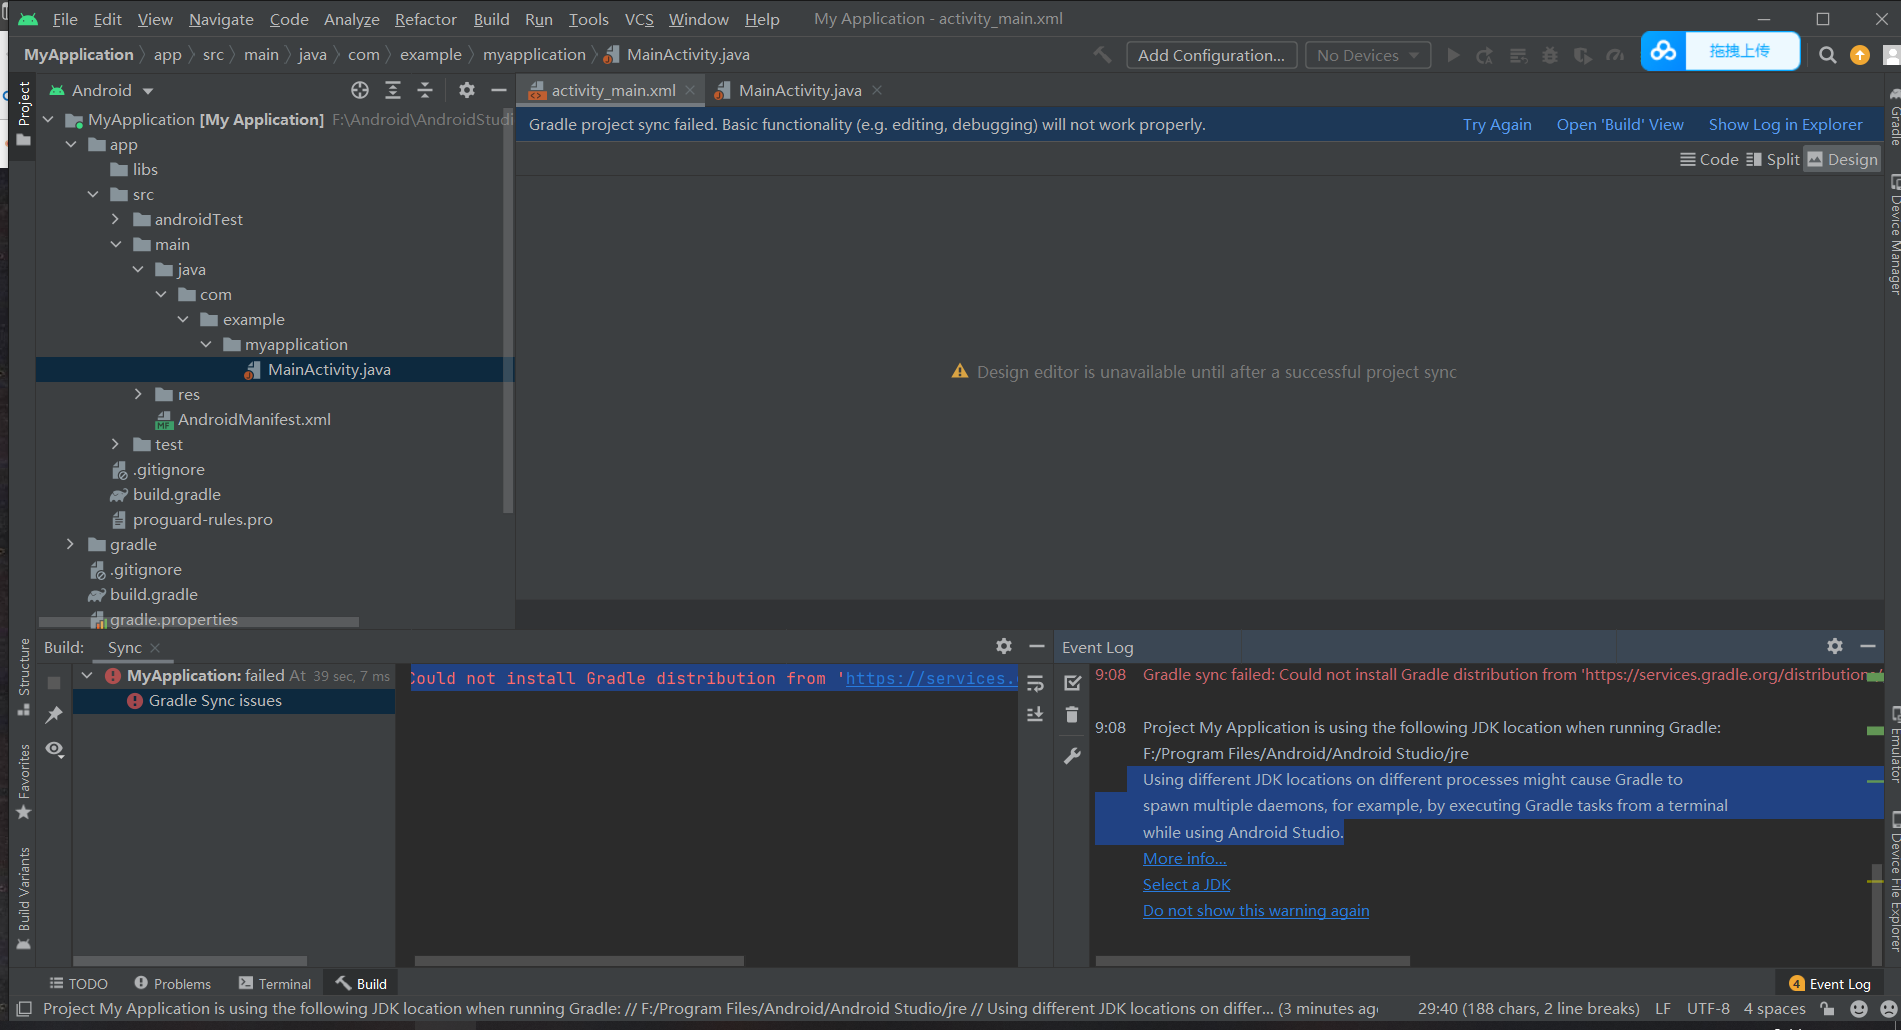This screenshot has width=1901, height=1030.
Task: Toggle the Structure side tool window
Action: coord(24,677)
